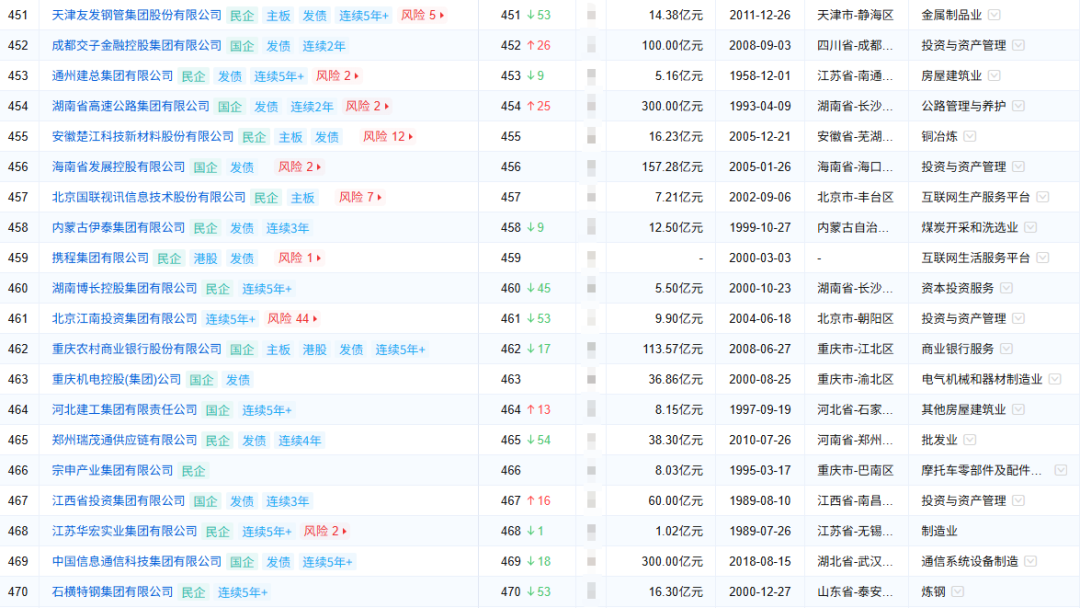The height and width of the screenshot is (608, 1080).
Task: Open 中国信息通信科技集团有限公司 link
Action: [x=137, y=561]
